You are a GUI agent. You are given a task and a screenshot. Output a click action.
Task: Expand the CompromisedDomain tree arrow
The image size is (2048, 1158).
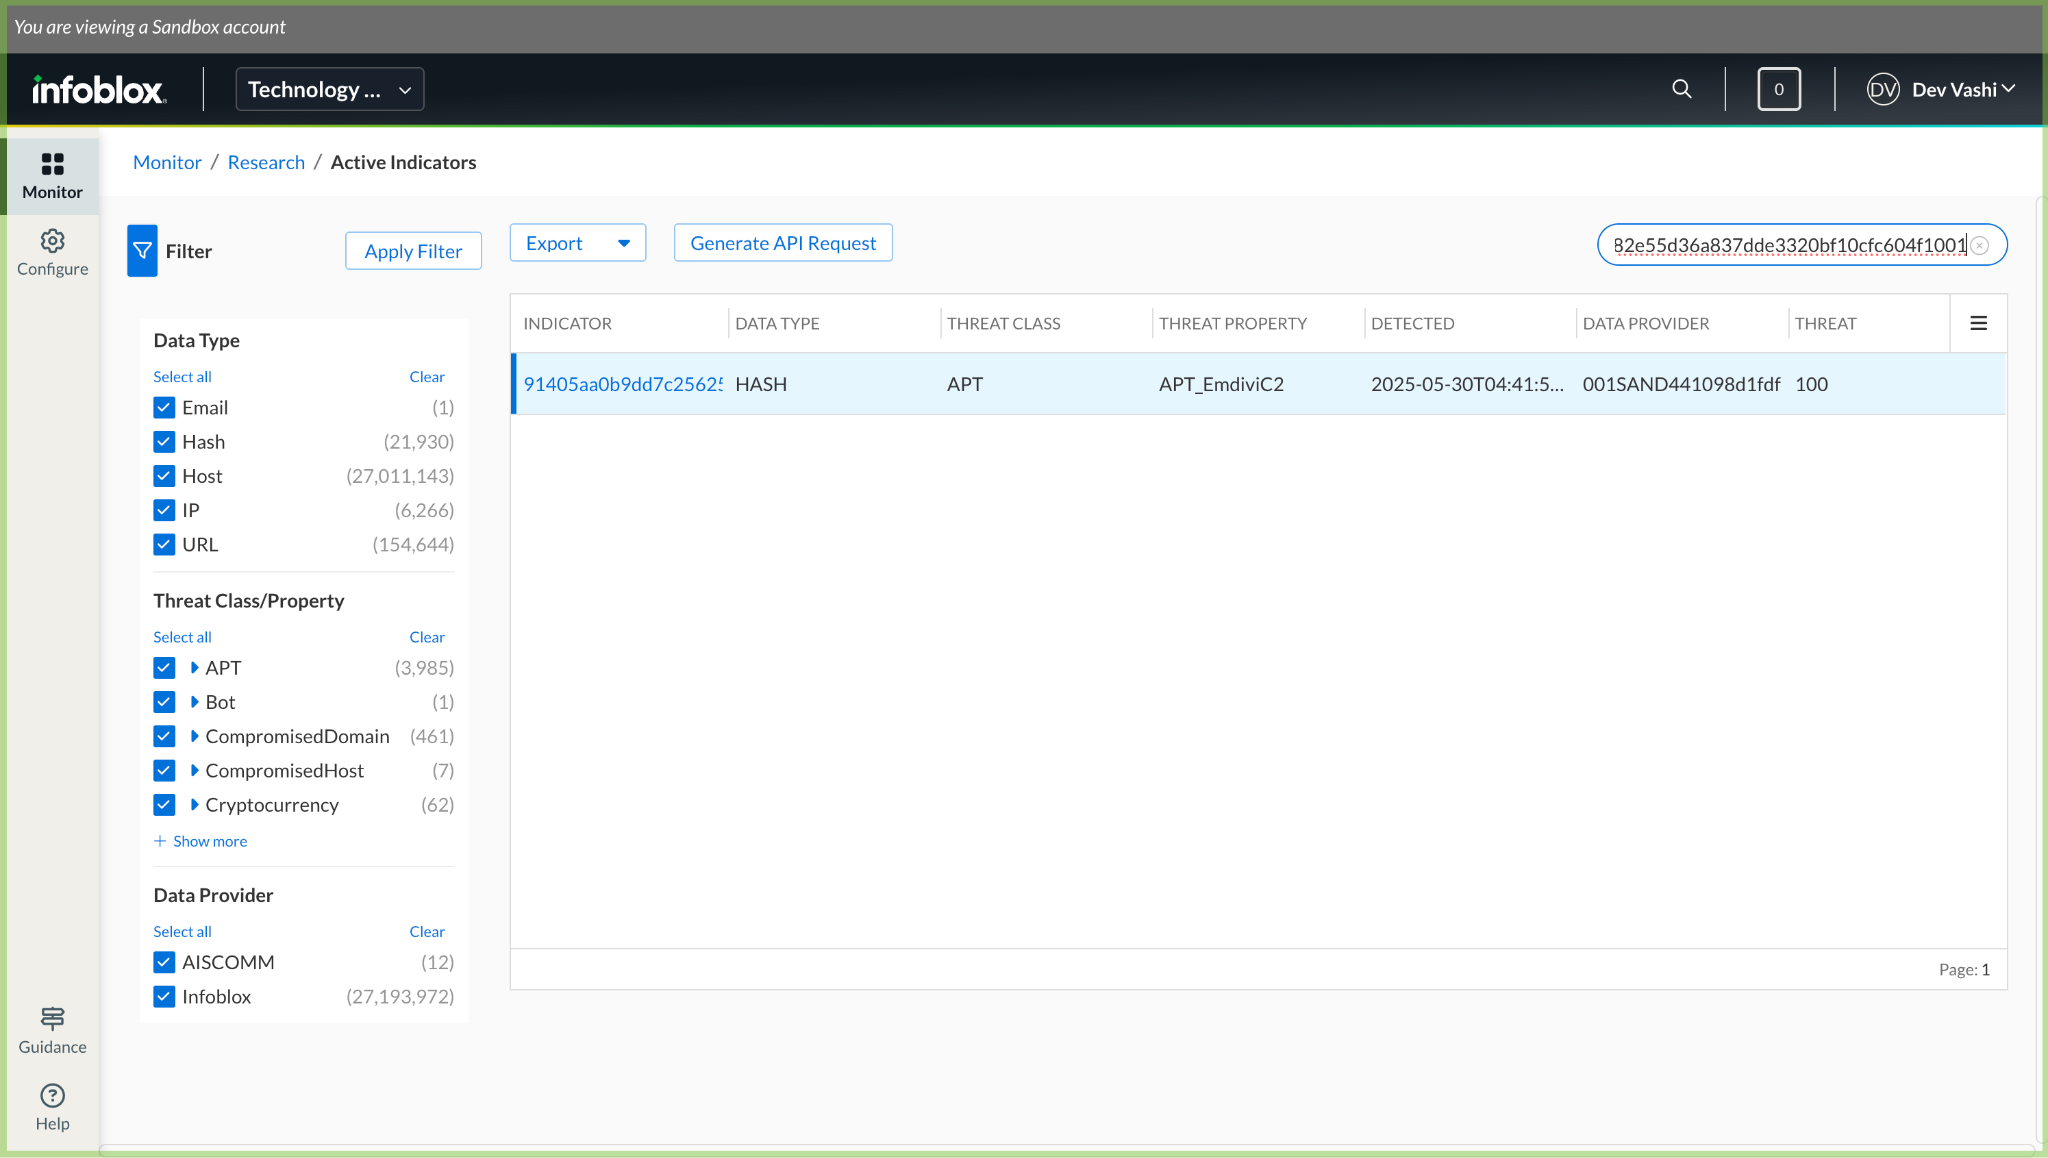(x=194, y=736)
